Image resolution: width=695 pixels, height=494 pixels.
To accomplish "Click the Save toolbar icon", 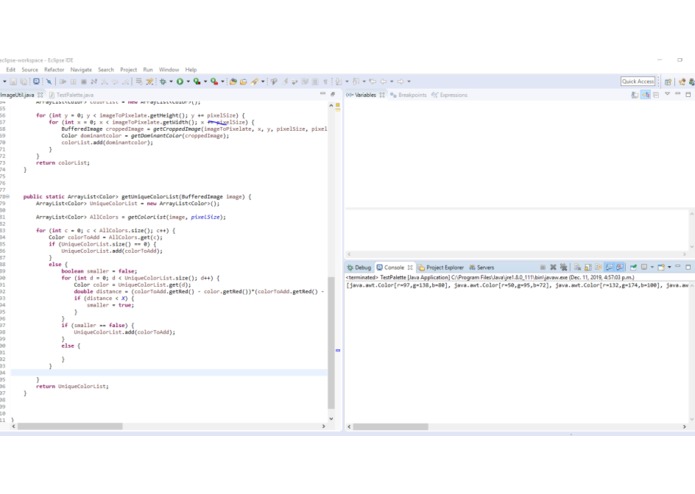I will pos(13,82).
